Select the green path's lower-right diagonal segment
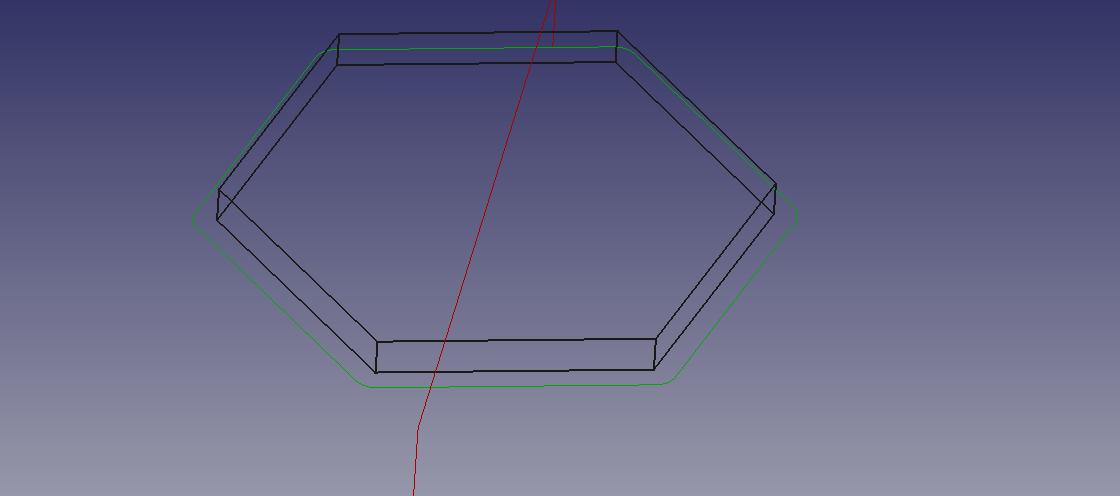This screenshot has height=496, width=1120. (x=735, y=300)
